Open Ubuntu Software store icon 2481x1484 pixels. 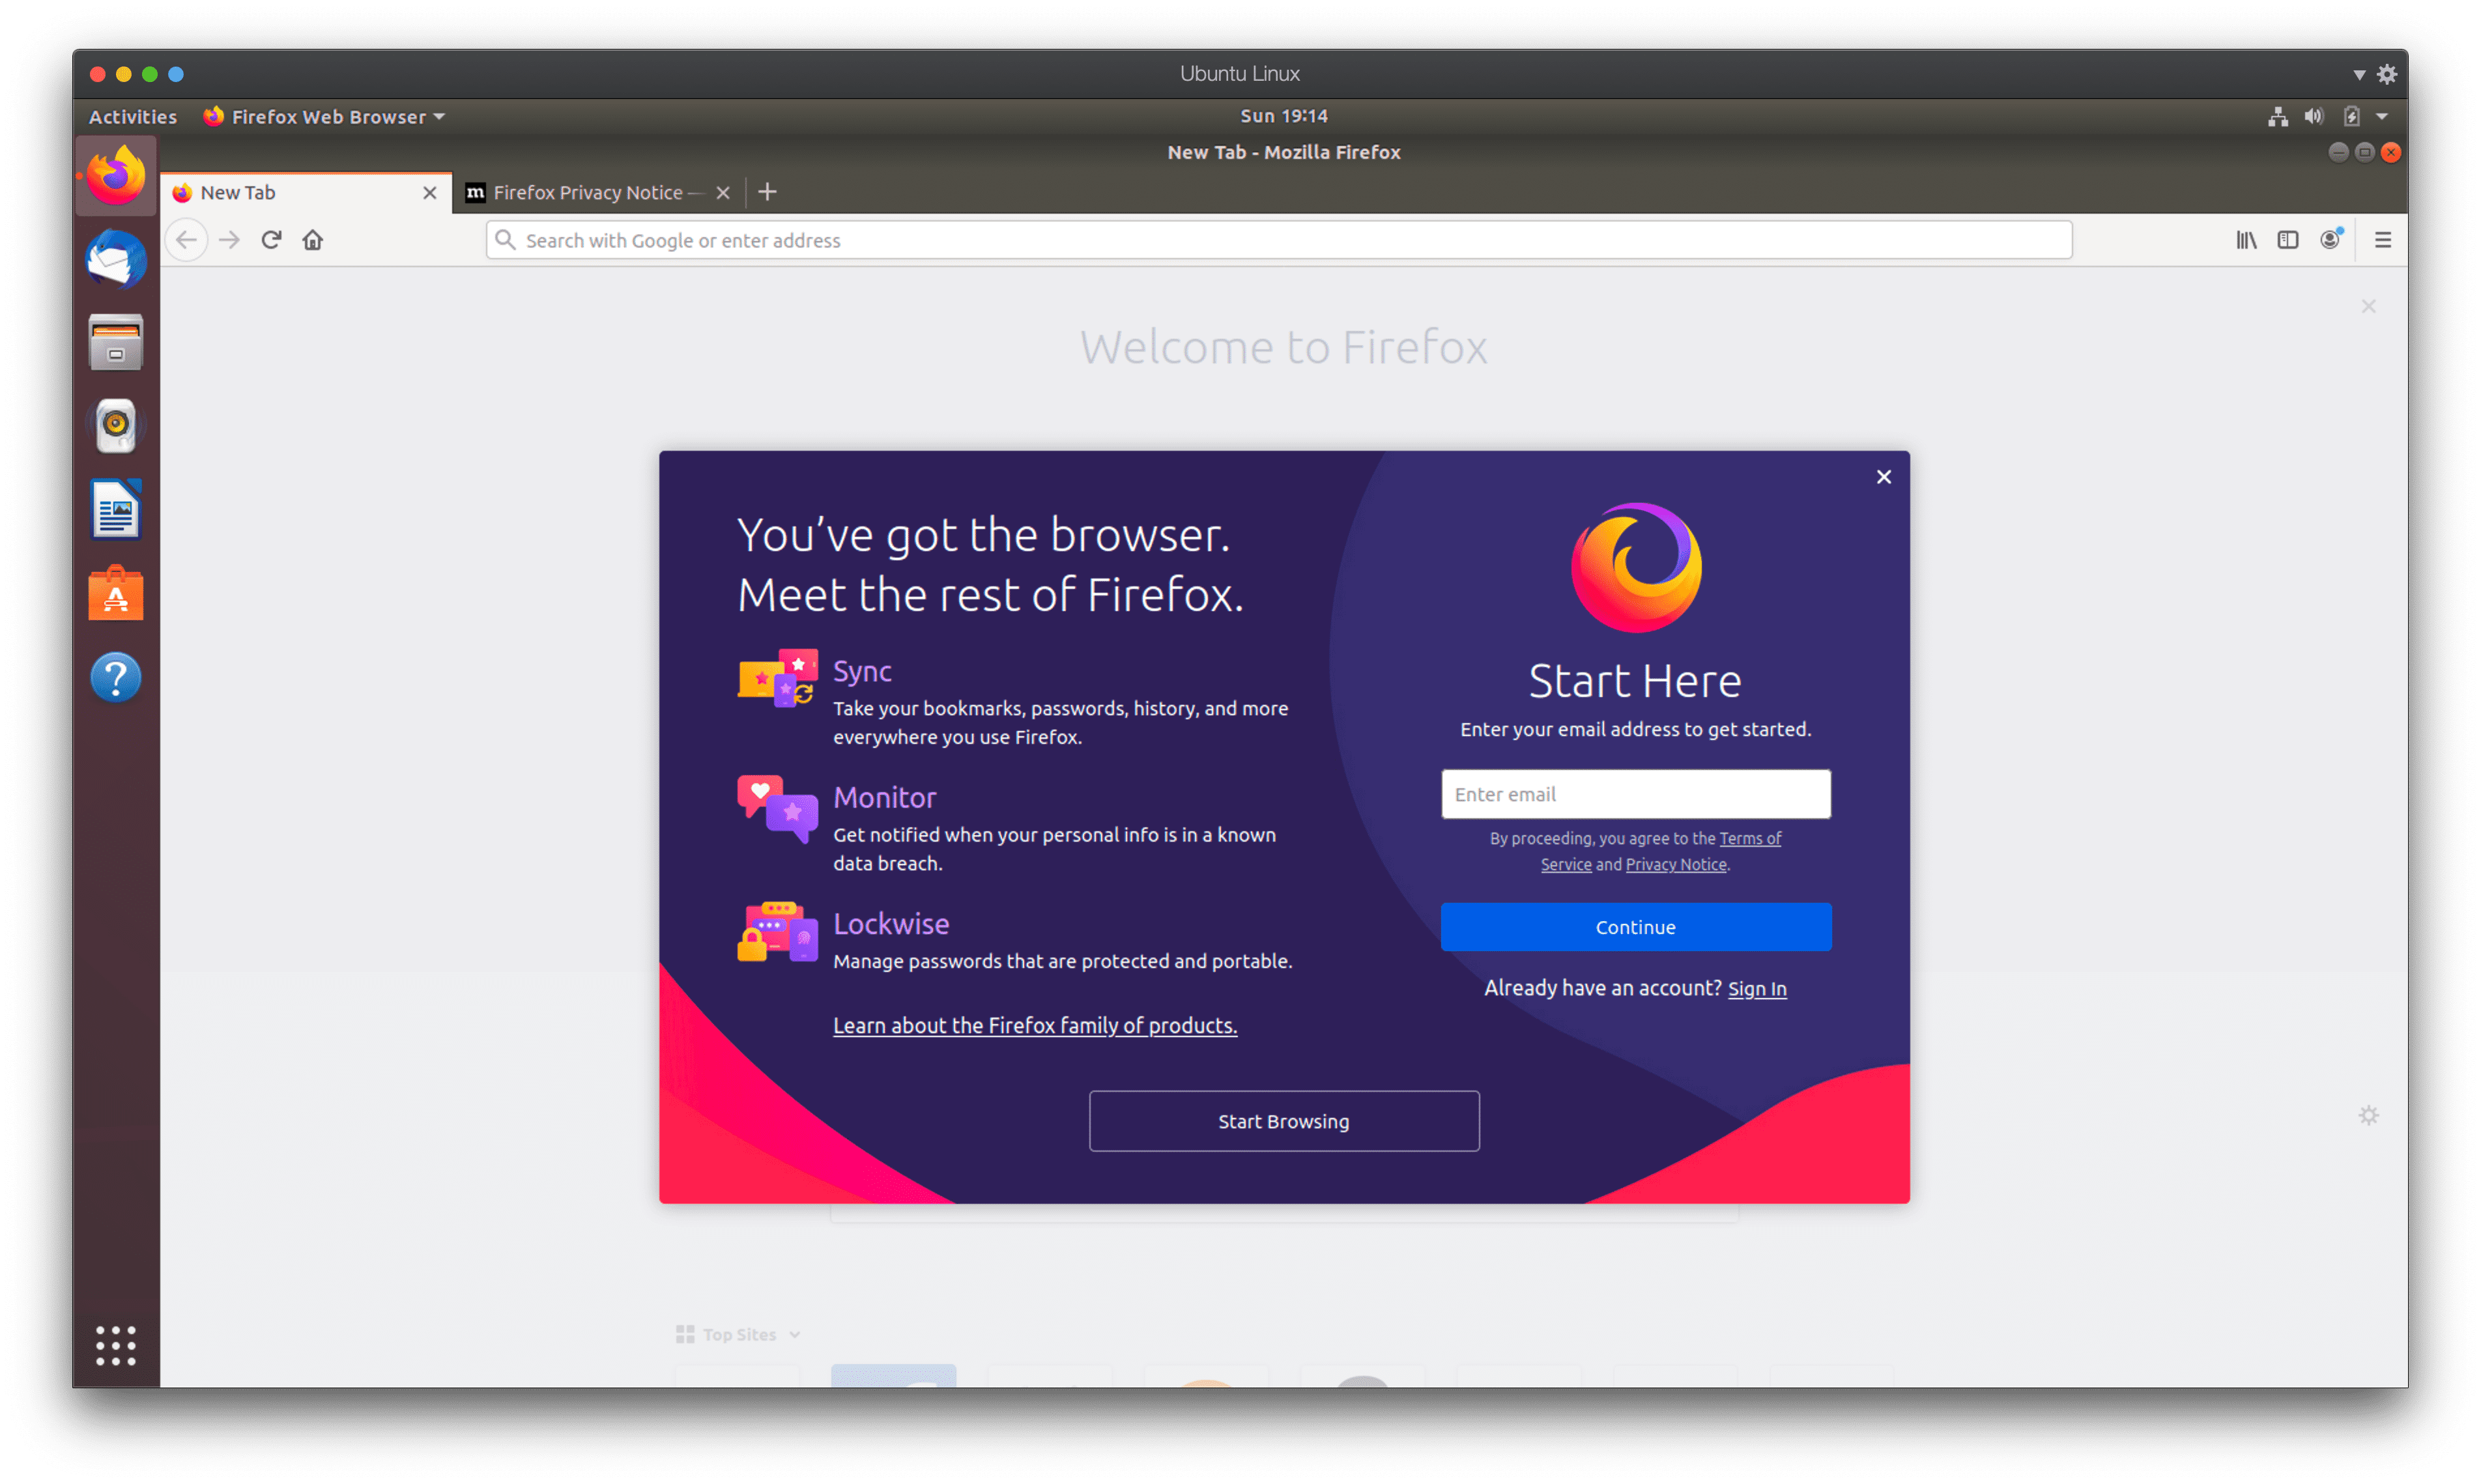point(116,594)
